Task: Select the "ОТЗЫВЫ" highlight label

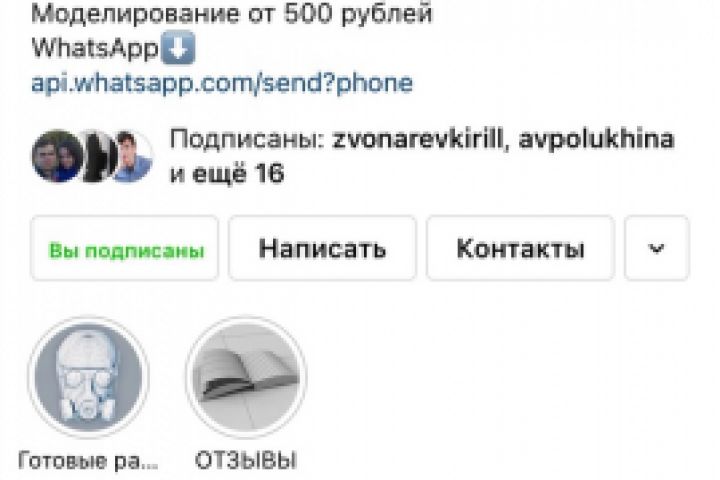Action: (246, 460)
